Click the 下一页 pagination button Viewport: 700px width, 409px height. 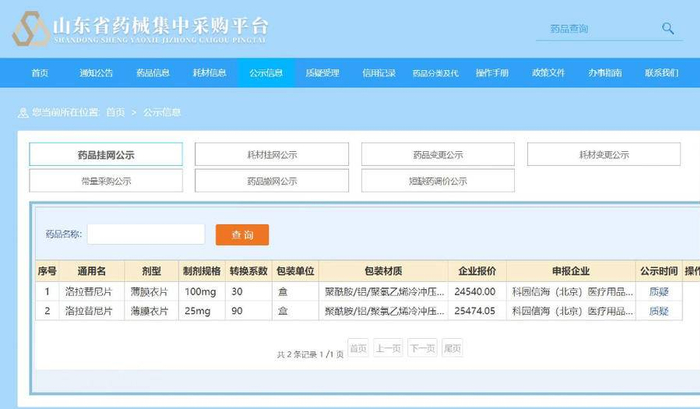click(422, 348)
